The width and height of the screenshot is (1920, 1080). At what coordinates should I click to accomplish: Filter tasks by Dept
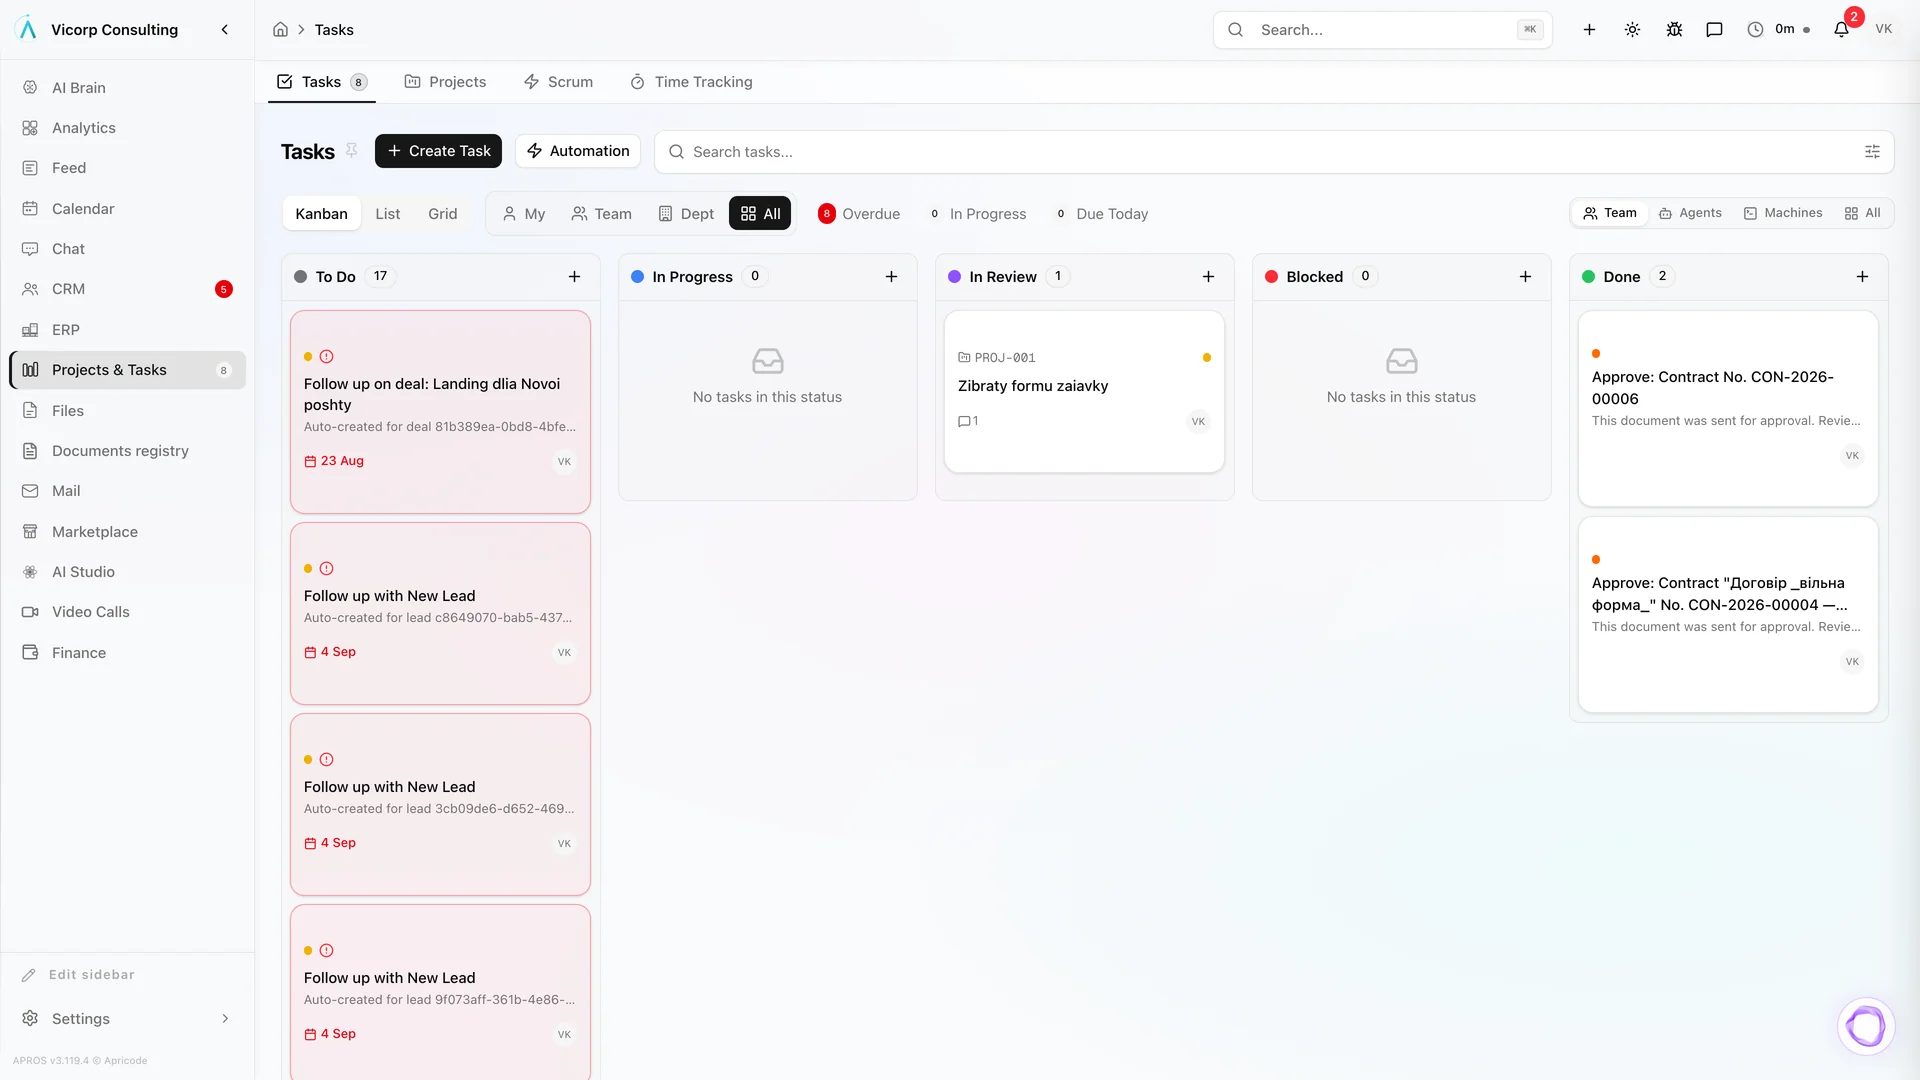pos(686,214)
